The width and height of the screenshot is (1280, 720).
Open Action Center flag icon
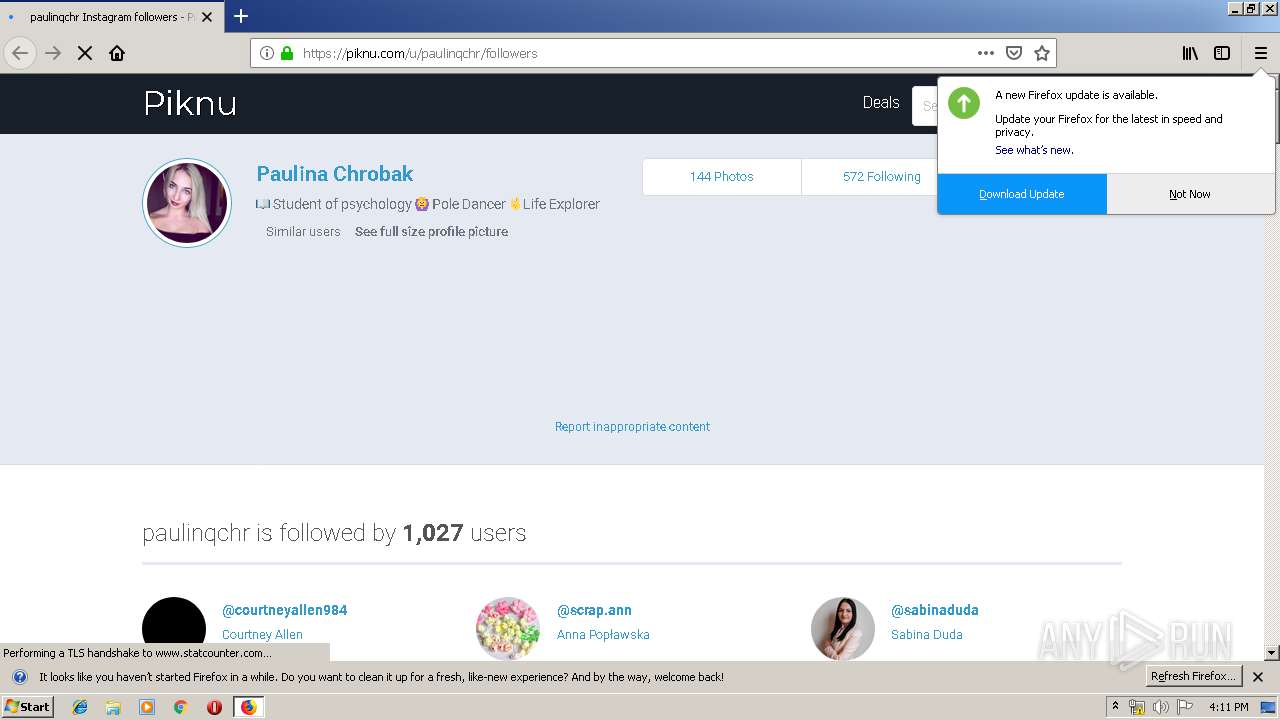(1185, 707)
